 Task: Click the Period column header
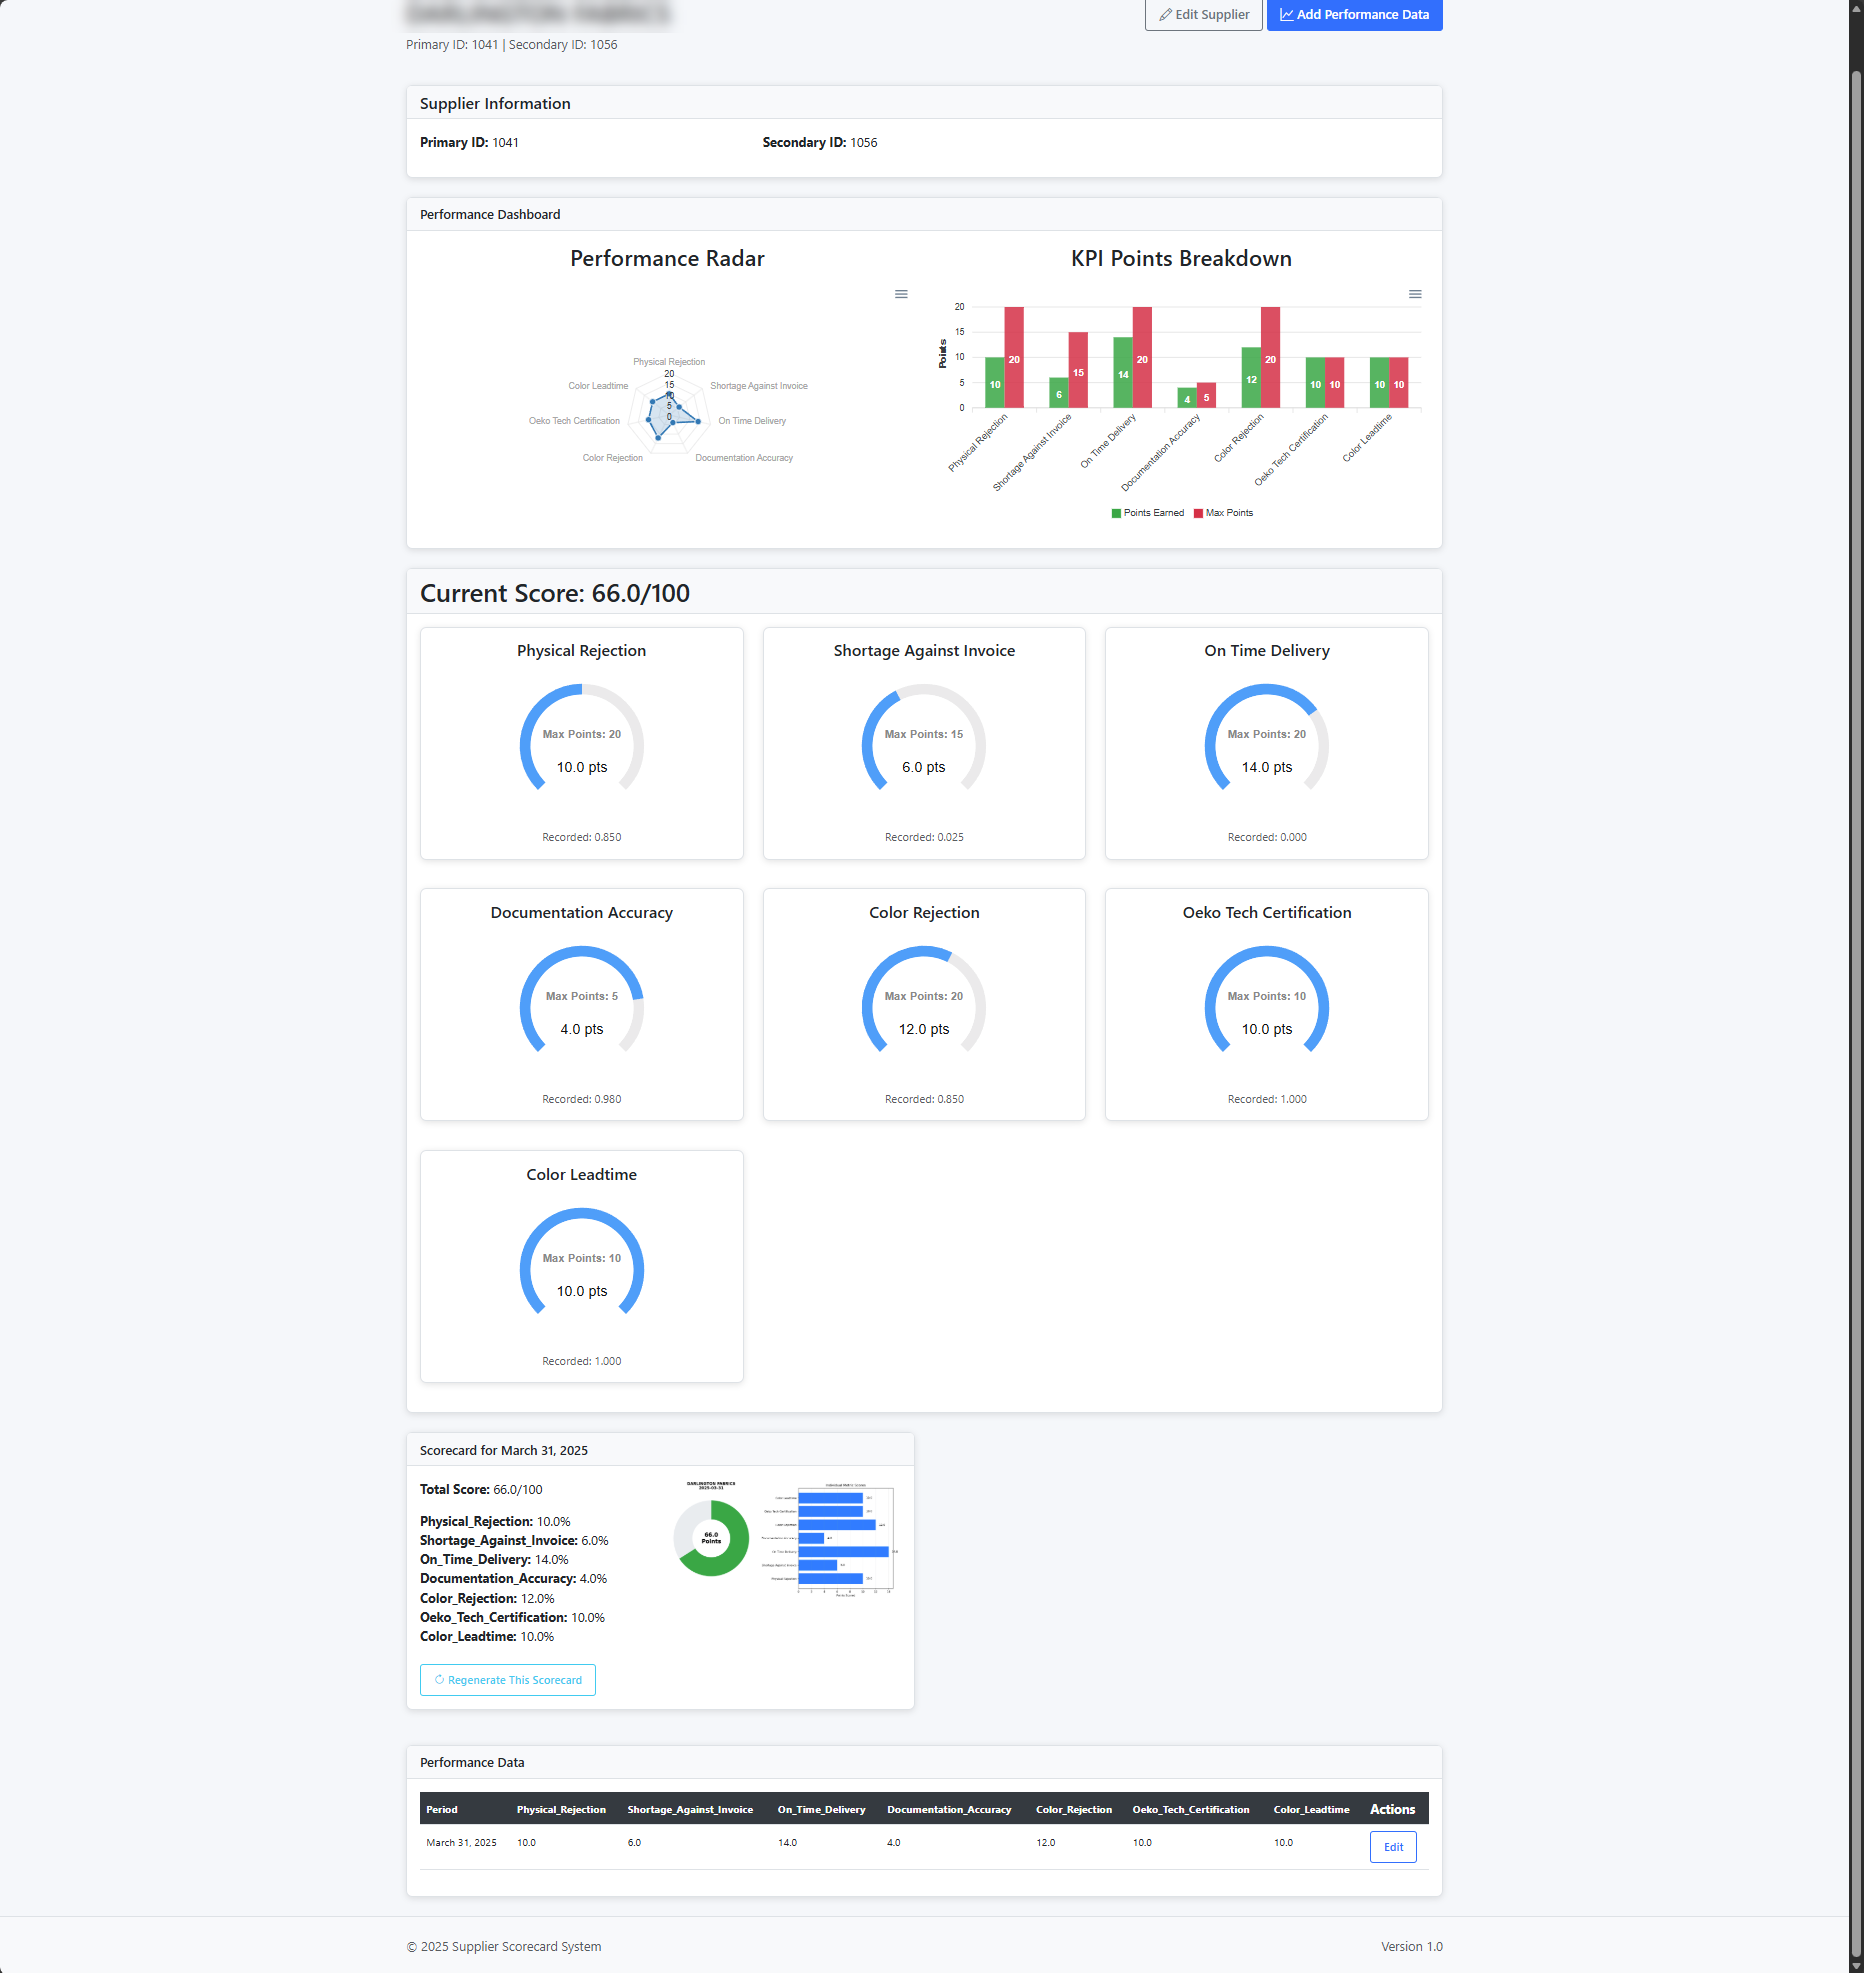[442, 1809]
